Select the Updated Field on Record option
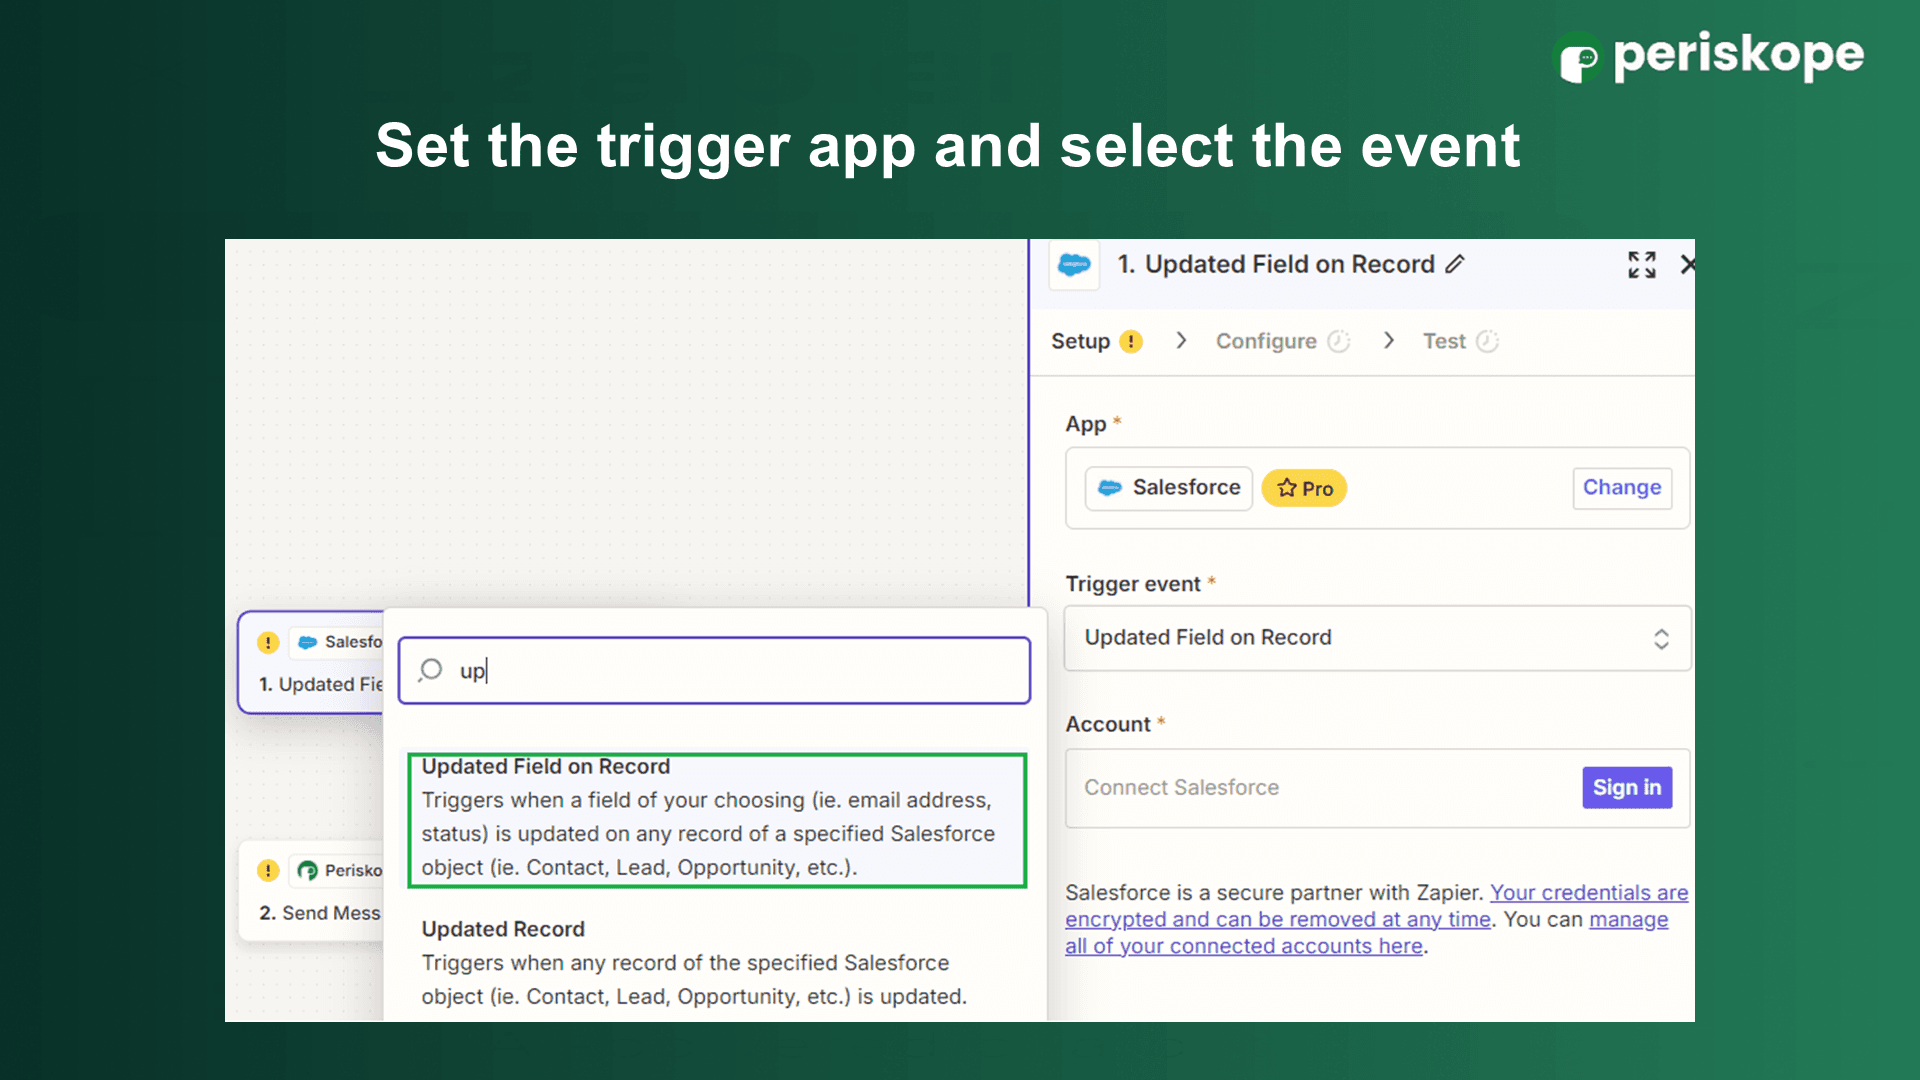 point(716,819)
